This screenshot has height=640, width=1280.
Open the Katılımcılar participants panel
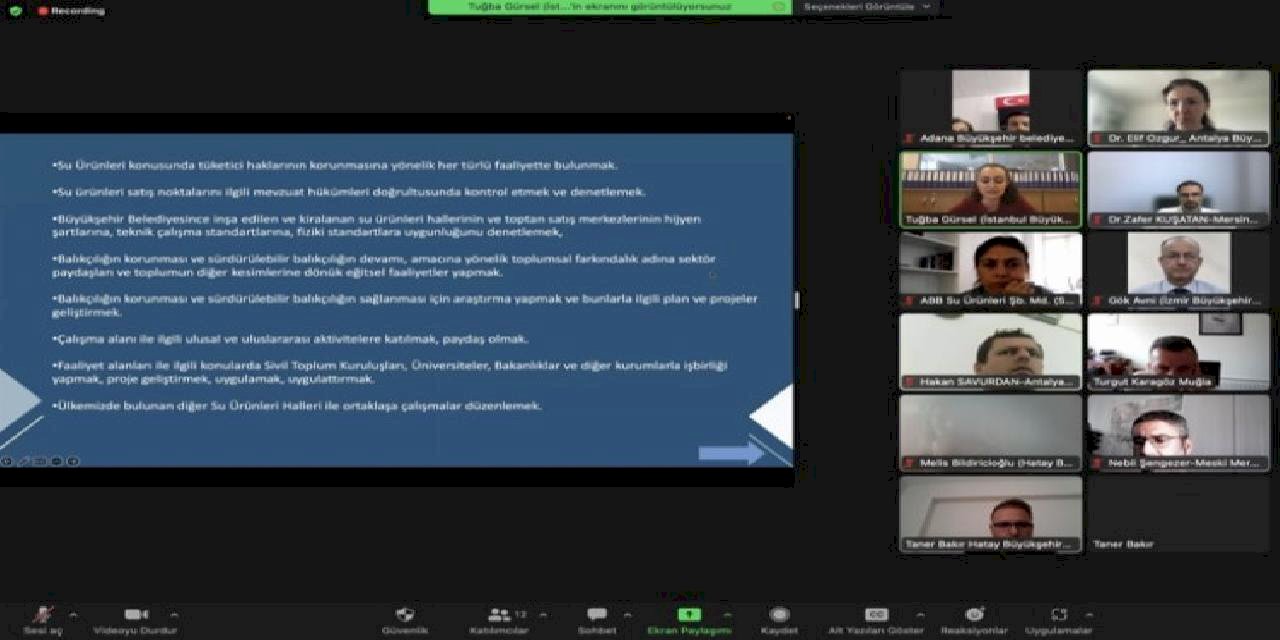pyautogui.click(x=499, y=615)
